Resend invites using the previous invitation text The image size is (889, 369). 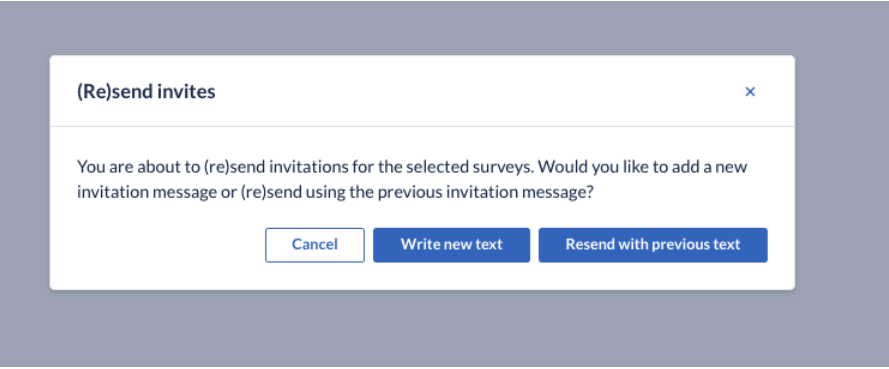653,245
